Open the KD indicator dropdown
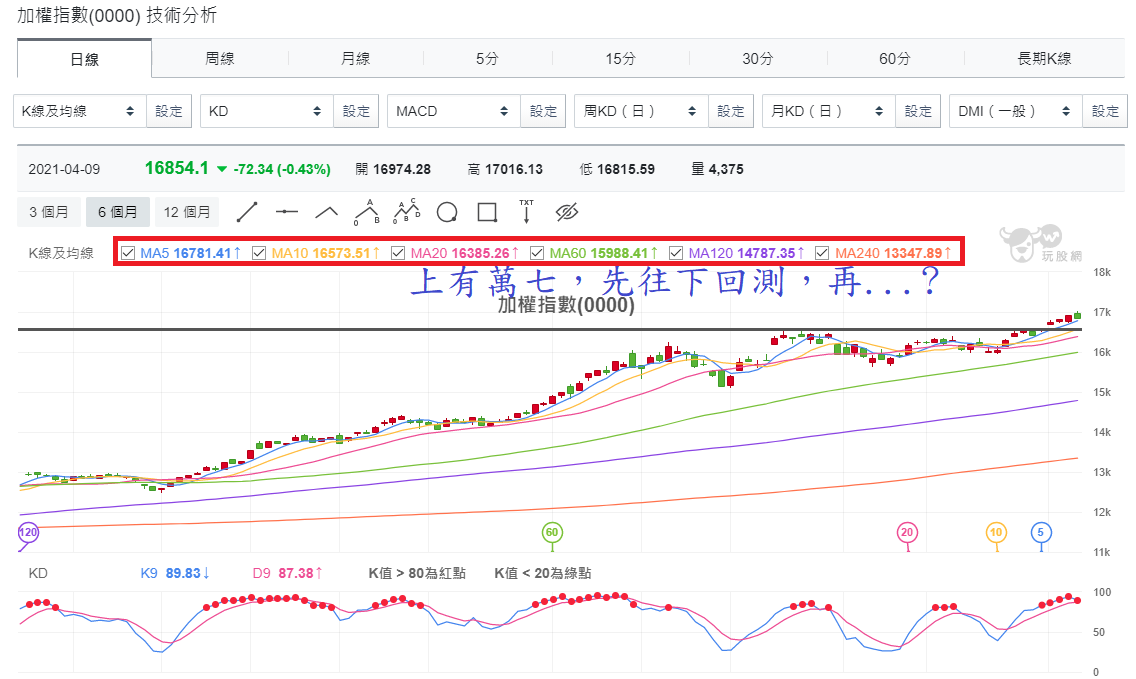Image resolution: width=1136 pixels, height=679 pixels. pyautogui.click(x=267, y=111)
